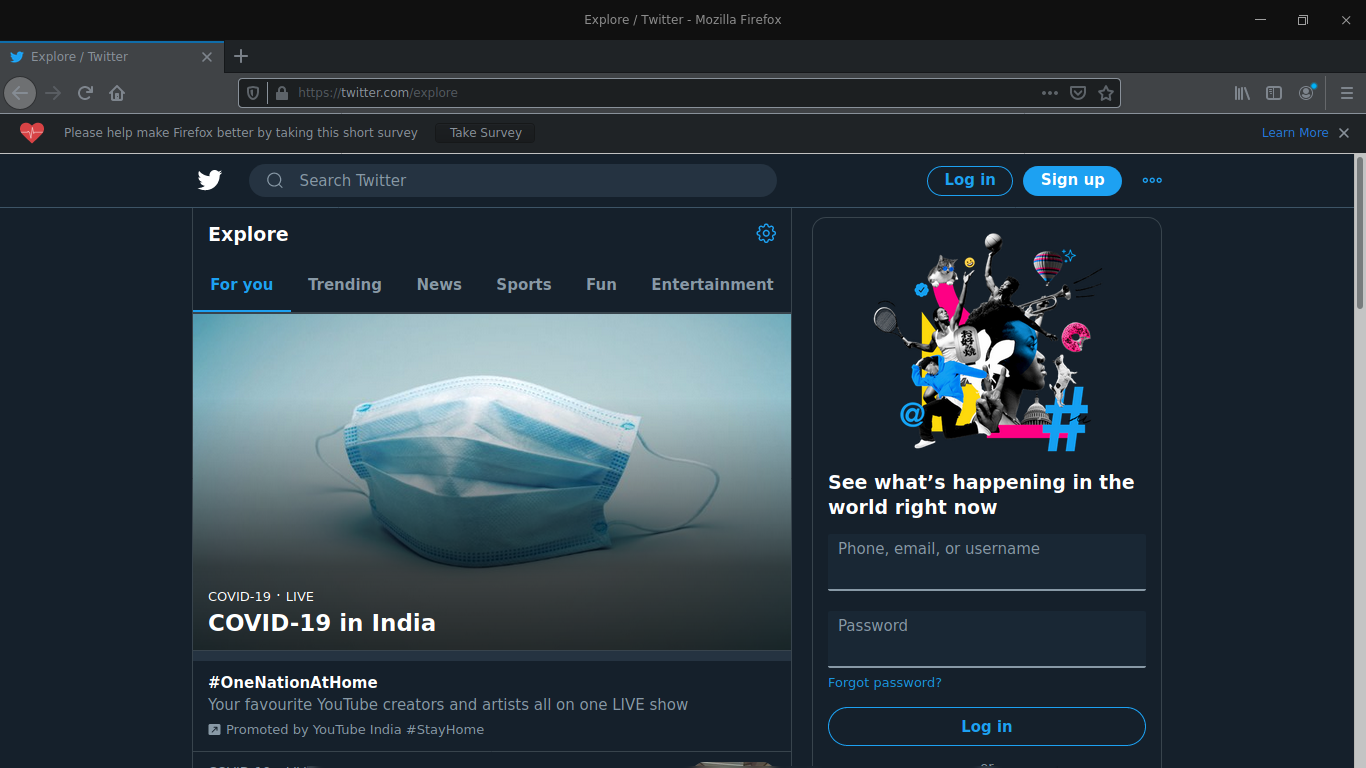Click into Search Twitter field
1366x768 pixels.
click(513, 181)
